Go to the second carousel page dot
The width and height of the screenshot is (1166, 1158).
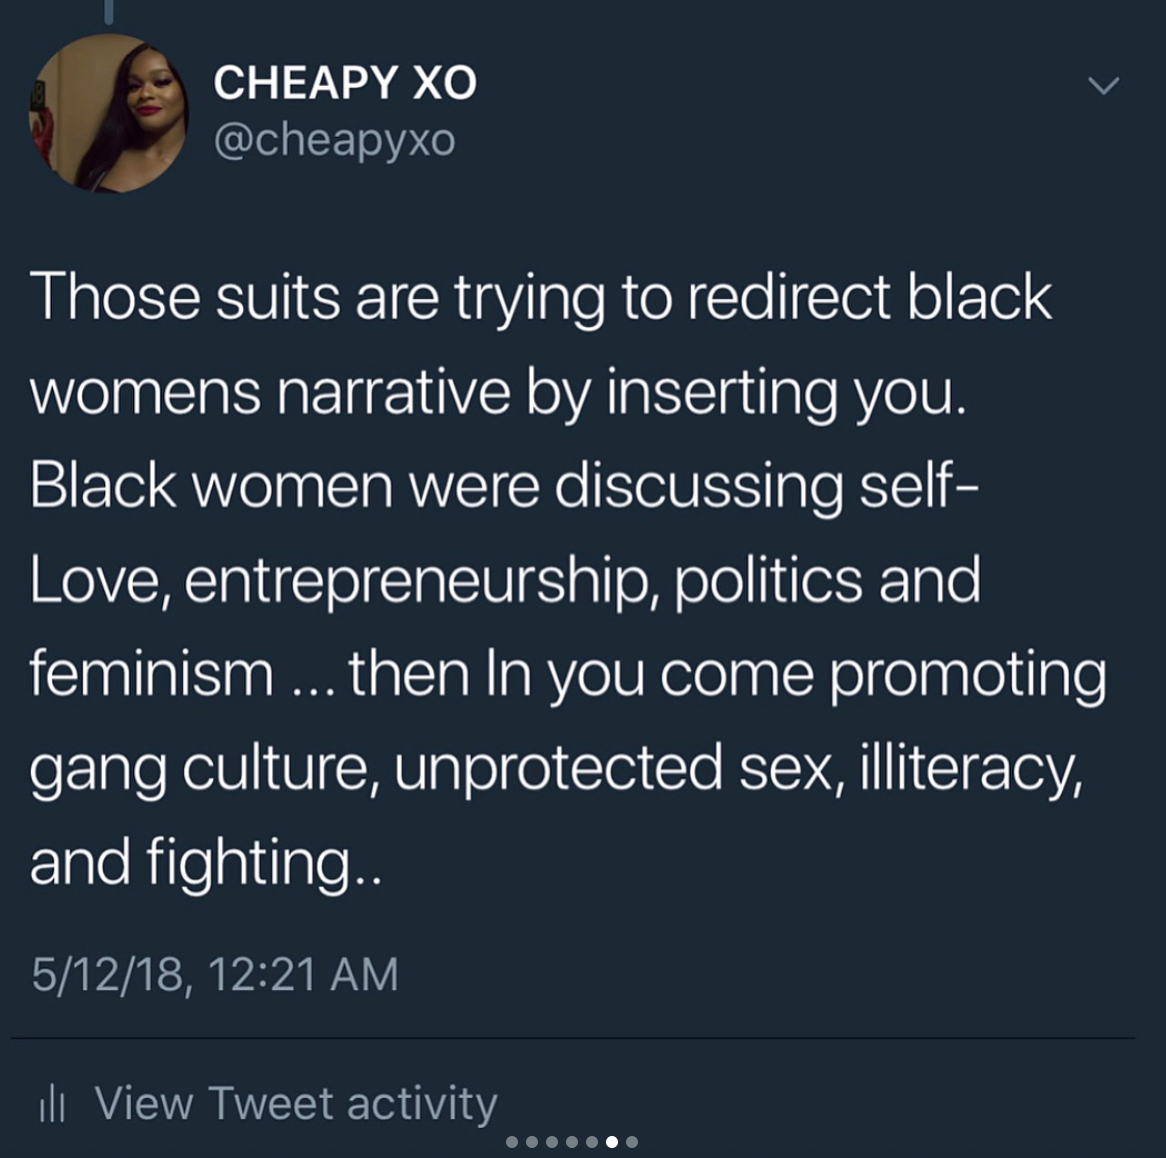point(532,1142)
